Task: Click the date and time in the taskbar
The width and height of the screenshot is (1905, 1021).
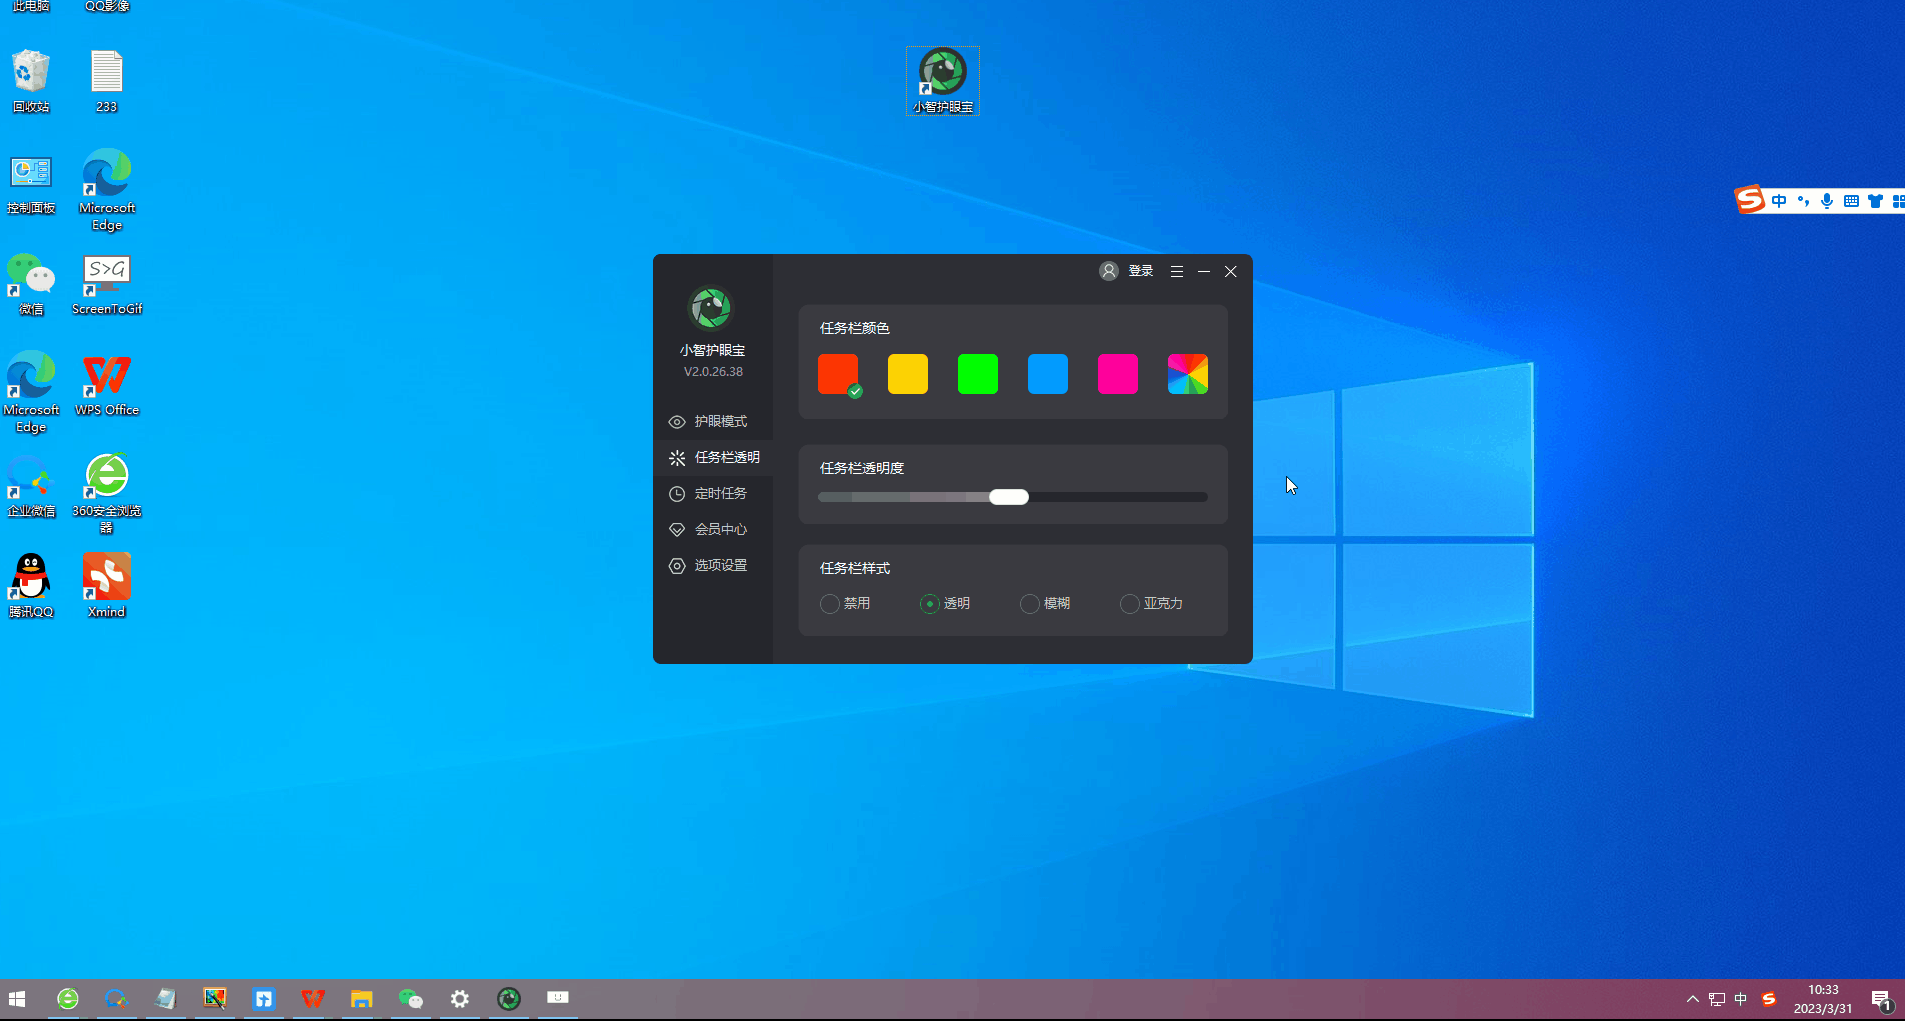Action: click(x=1823, y=997)
